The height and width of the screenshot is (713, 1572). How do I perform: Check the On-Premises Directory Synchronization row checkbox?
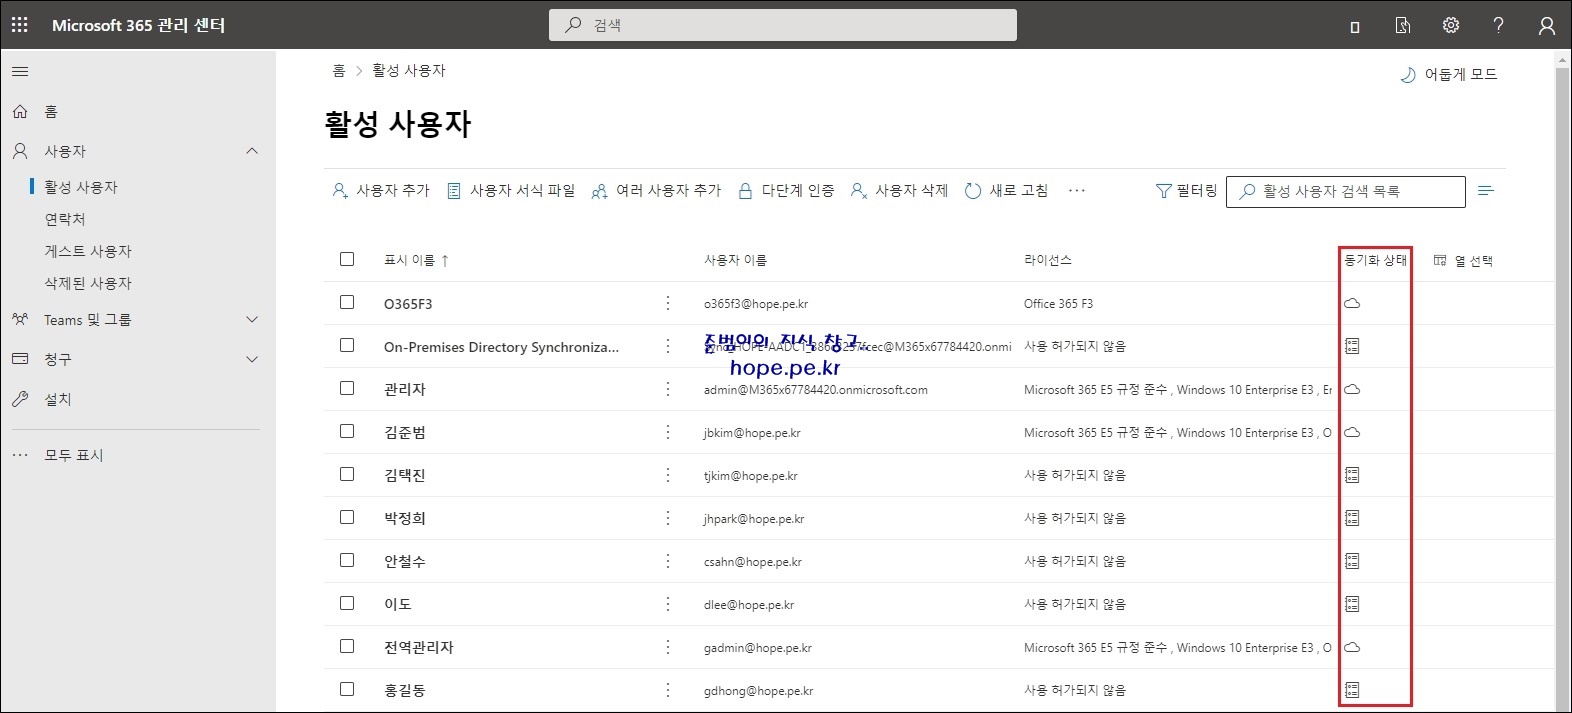coord(347,345)
